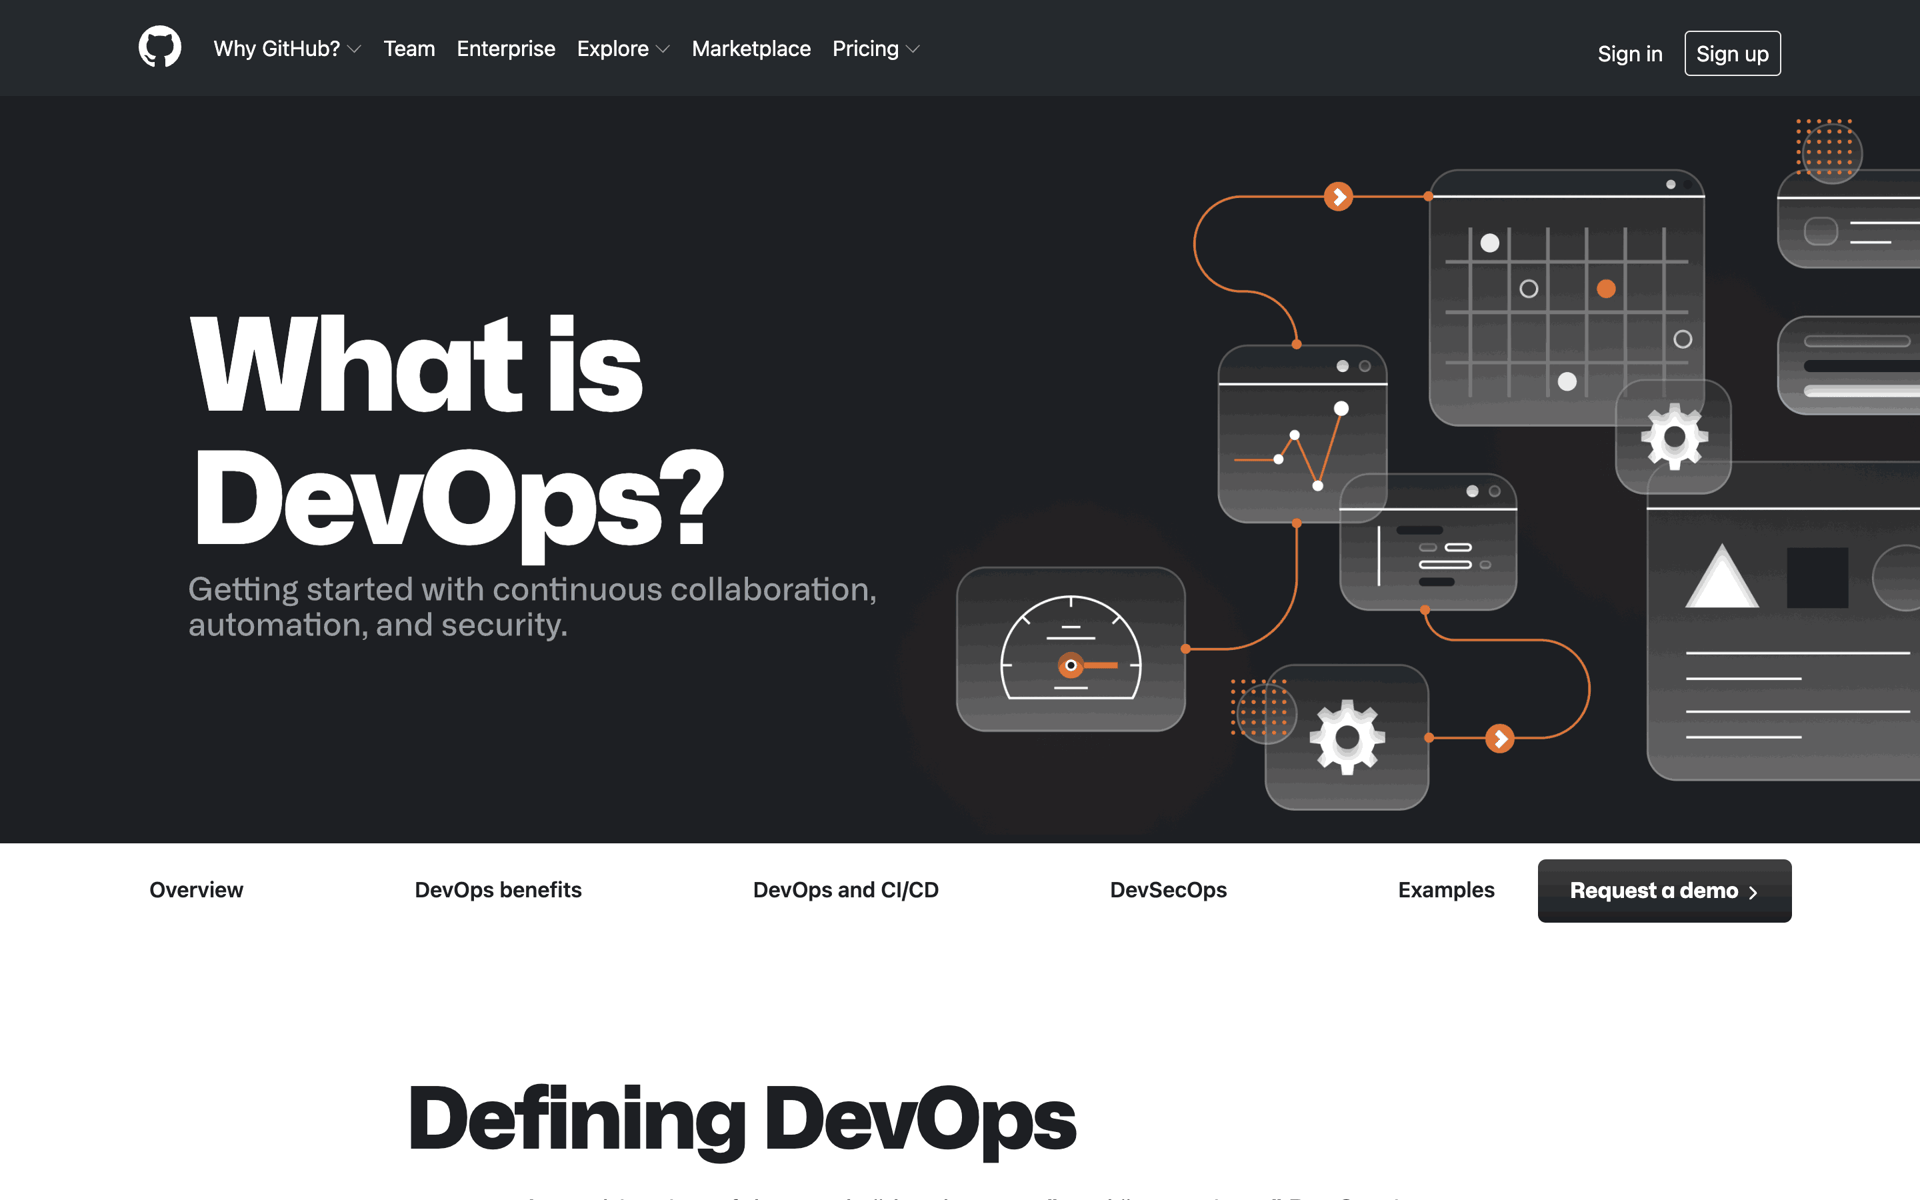
Task: Click the chevron inside Request a demo
Action: pos(1753,892)
